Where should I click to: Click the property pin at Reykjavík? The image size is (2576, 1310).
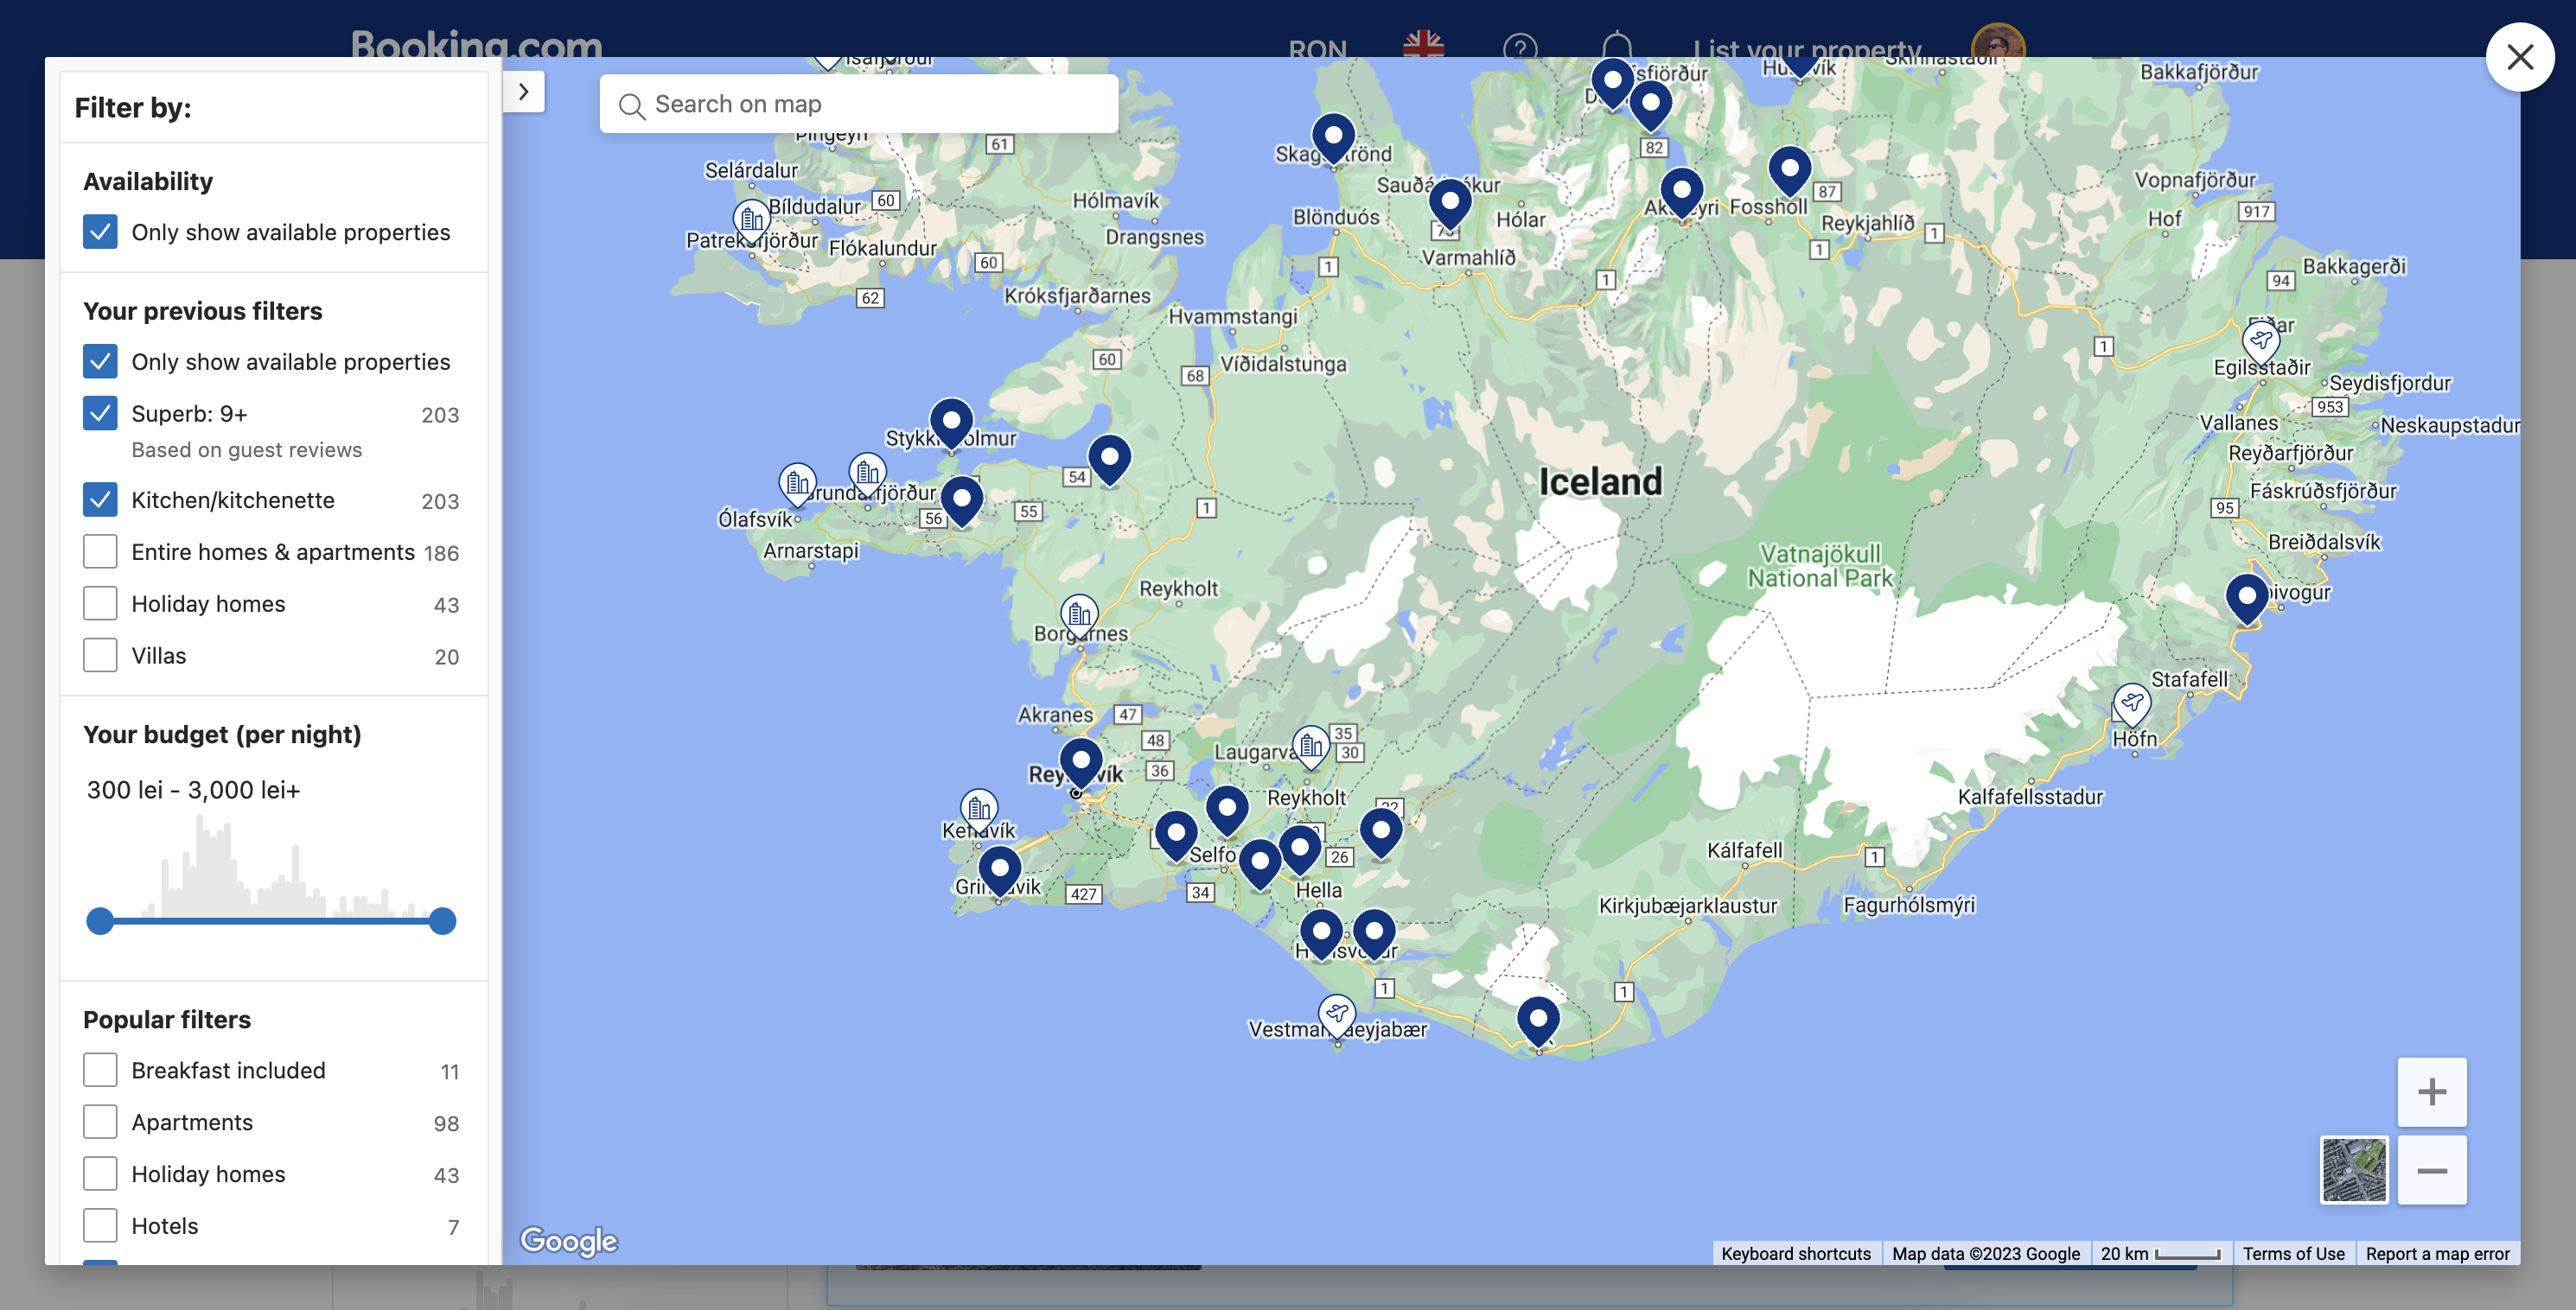pyautogui.click(x=1080, y=762)
